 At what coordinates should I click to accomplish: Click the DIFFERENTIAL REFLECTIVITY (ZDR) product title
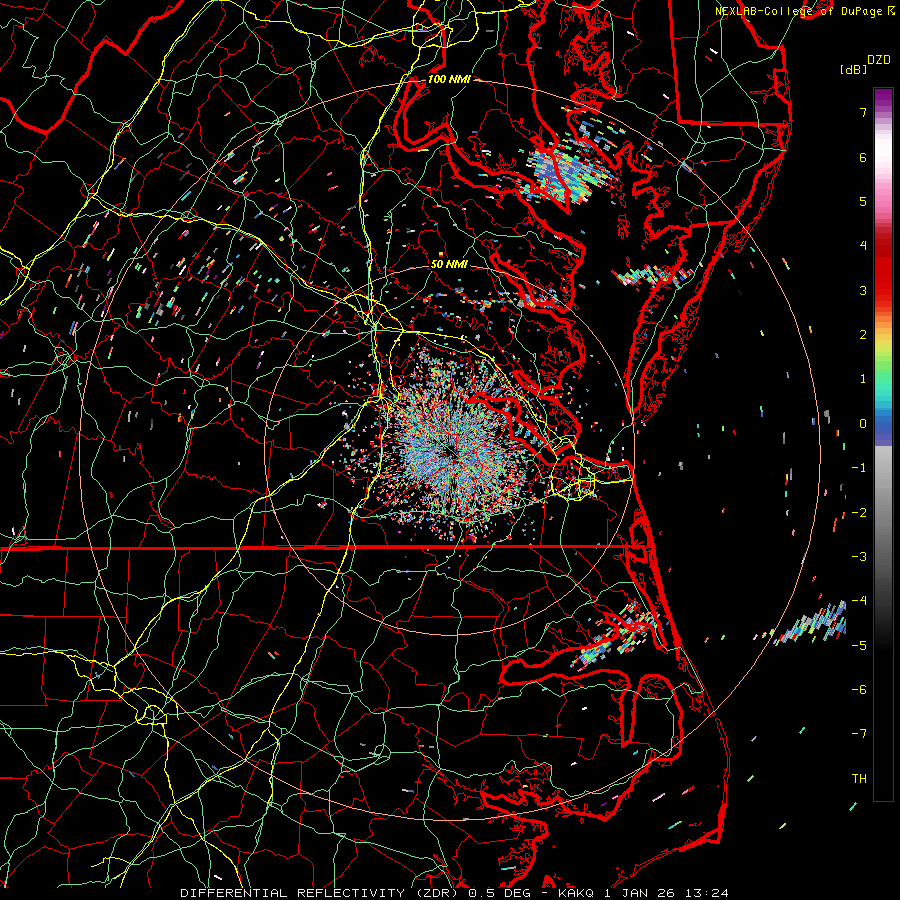point(321,893)
